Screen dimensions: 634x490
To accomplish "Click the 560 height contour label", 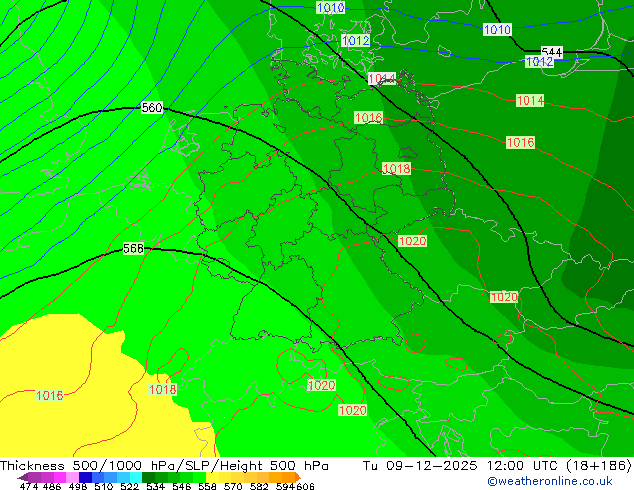I will point(152,108).
